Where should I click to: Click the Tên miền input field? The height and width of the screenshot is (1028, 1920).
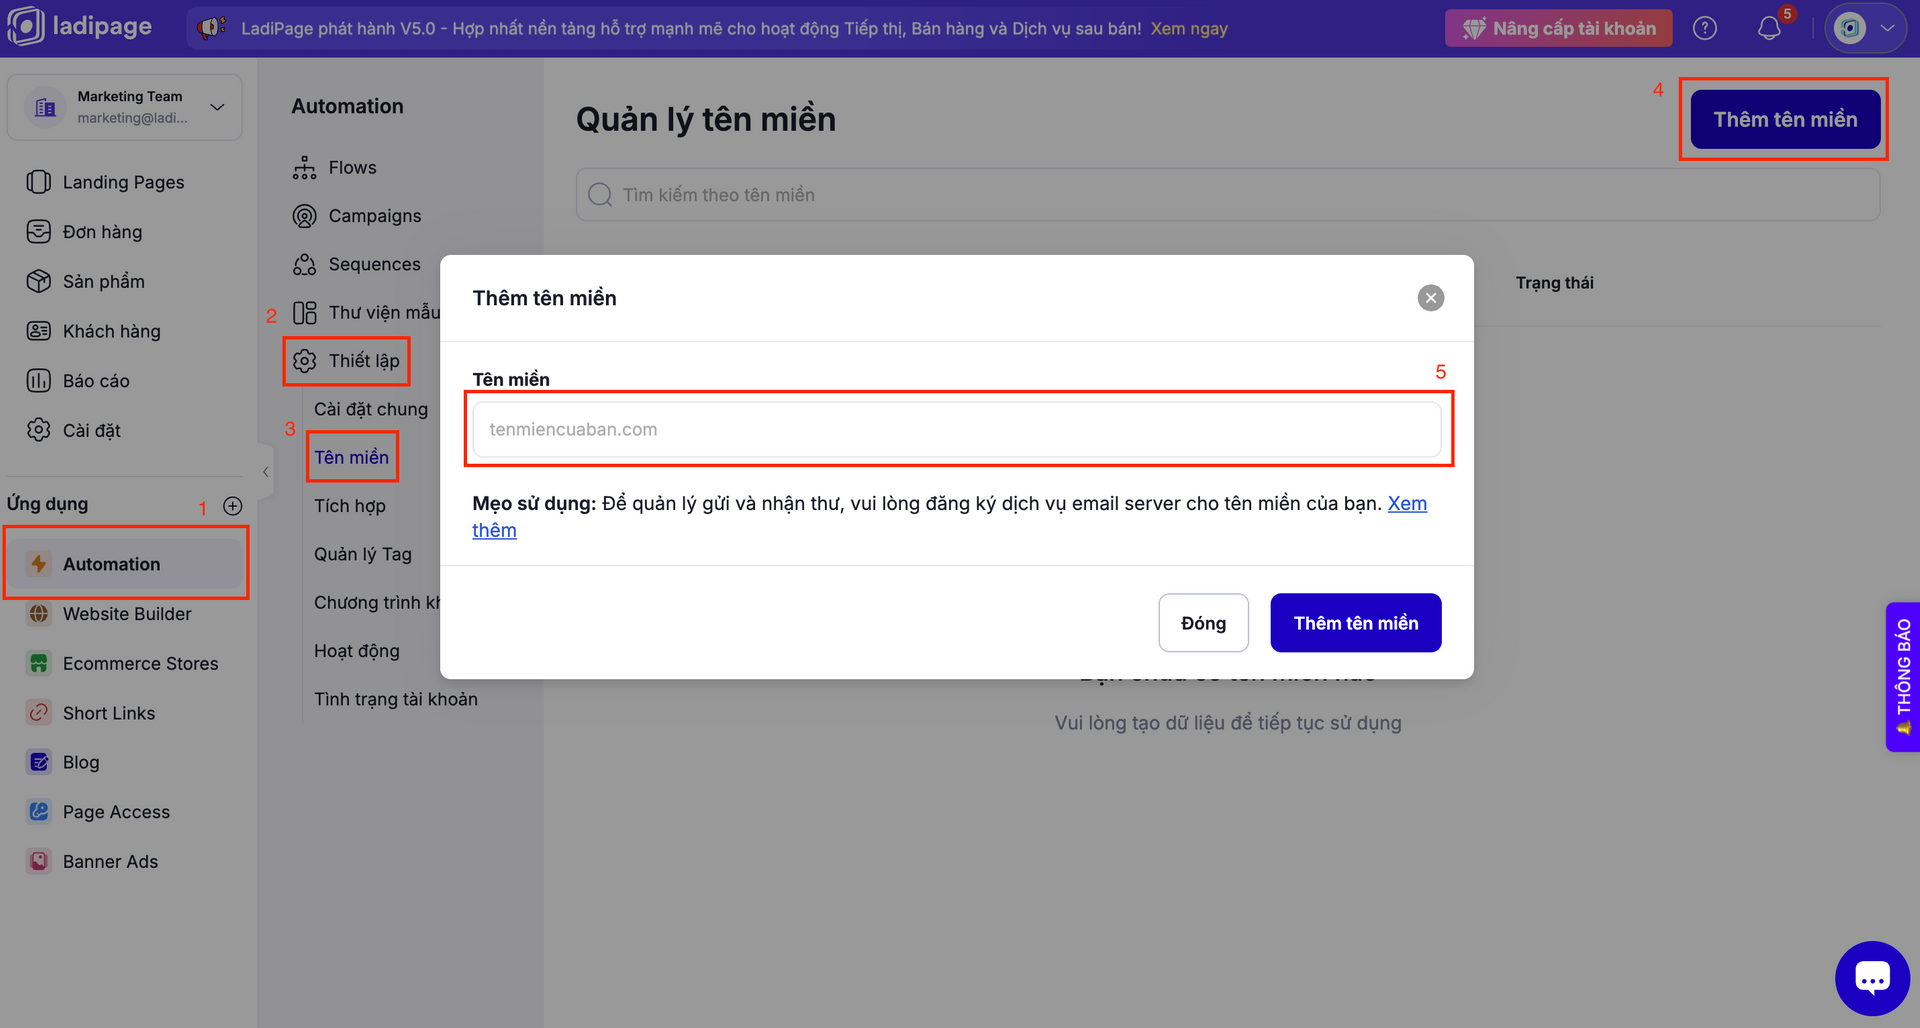[x=956, y=429]
